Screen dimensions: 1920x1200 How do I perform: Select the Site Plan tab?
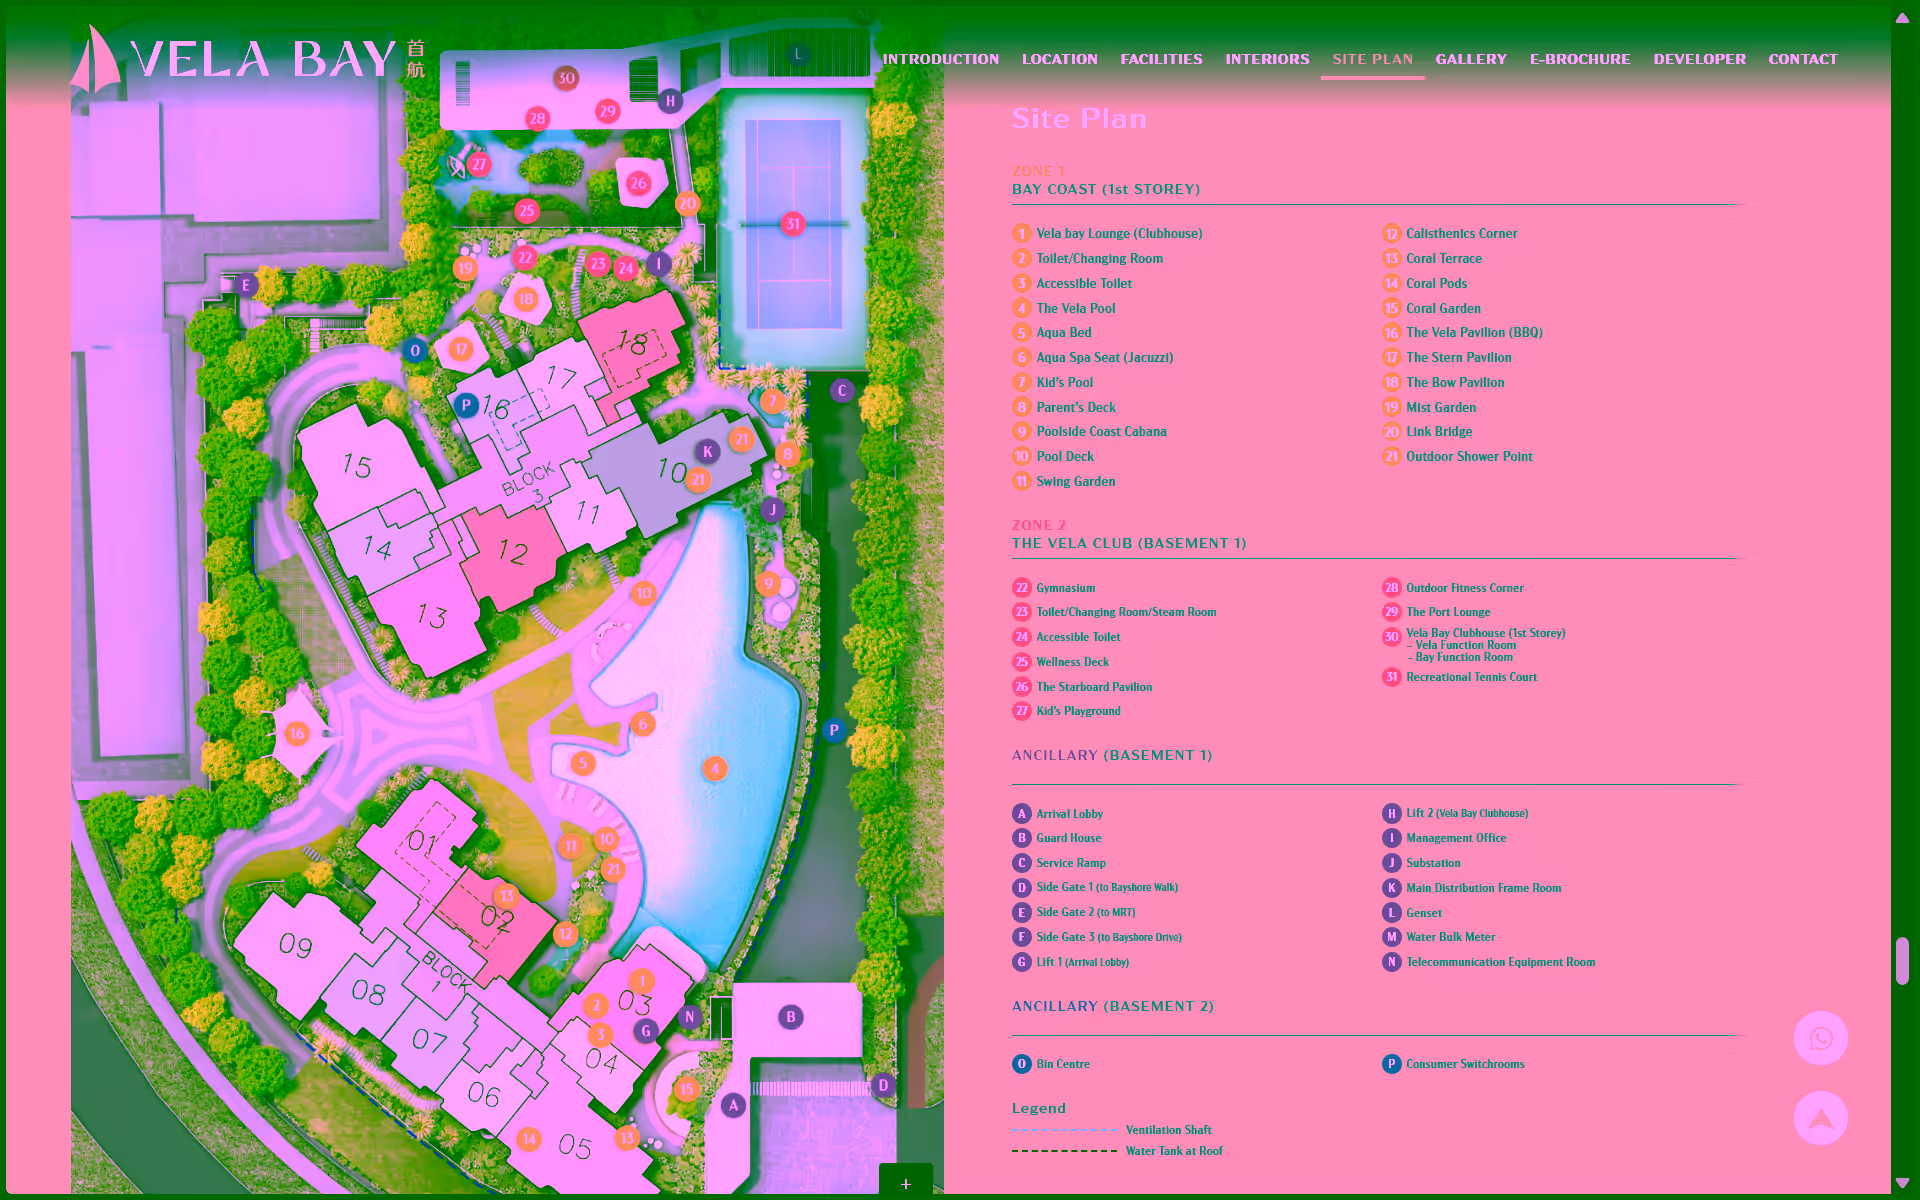[x=1372, y=59]
